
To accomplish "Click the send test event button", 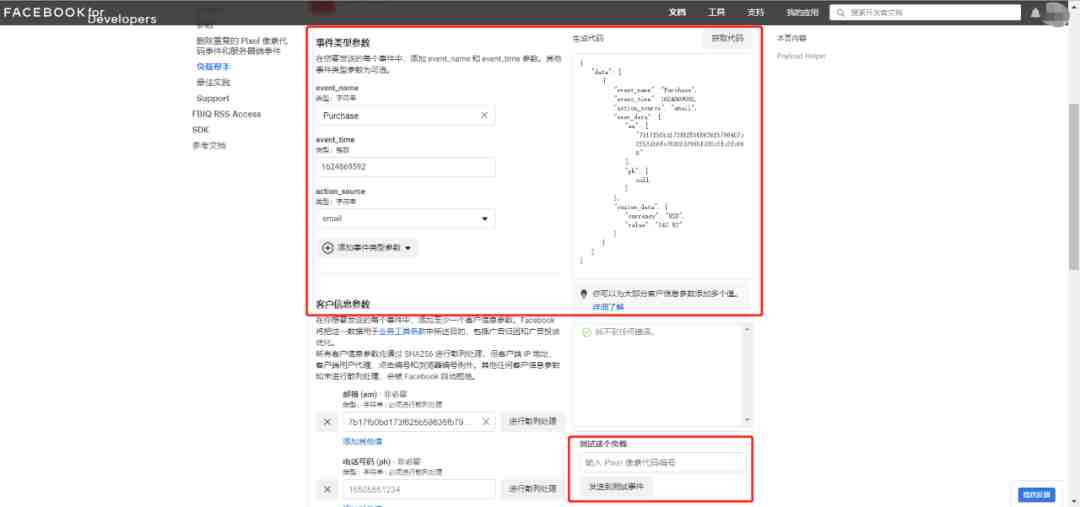I will tap(616, 486).
